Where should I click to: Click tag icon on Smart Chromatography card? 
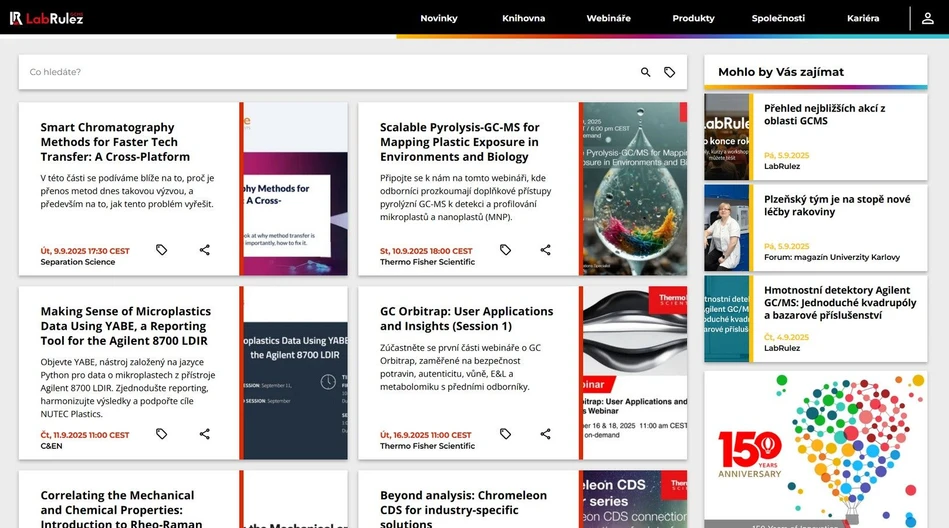tap(162, 250)
